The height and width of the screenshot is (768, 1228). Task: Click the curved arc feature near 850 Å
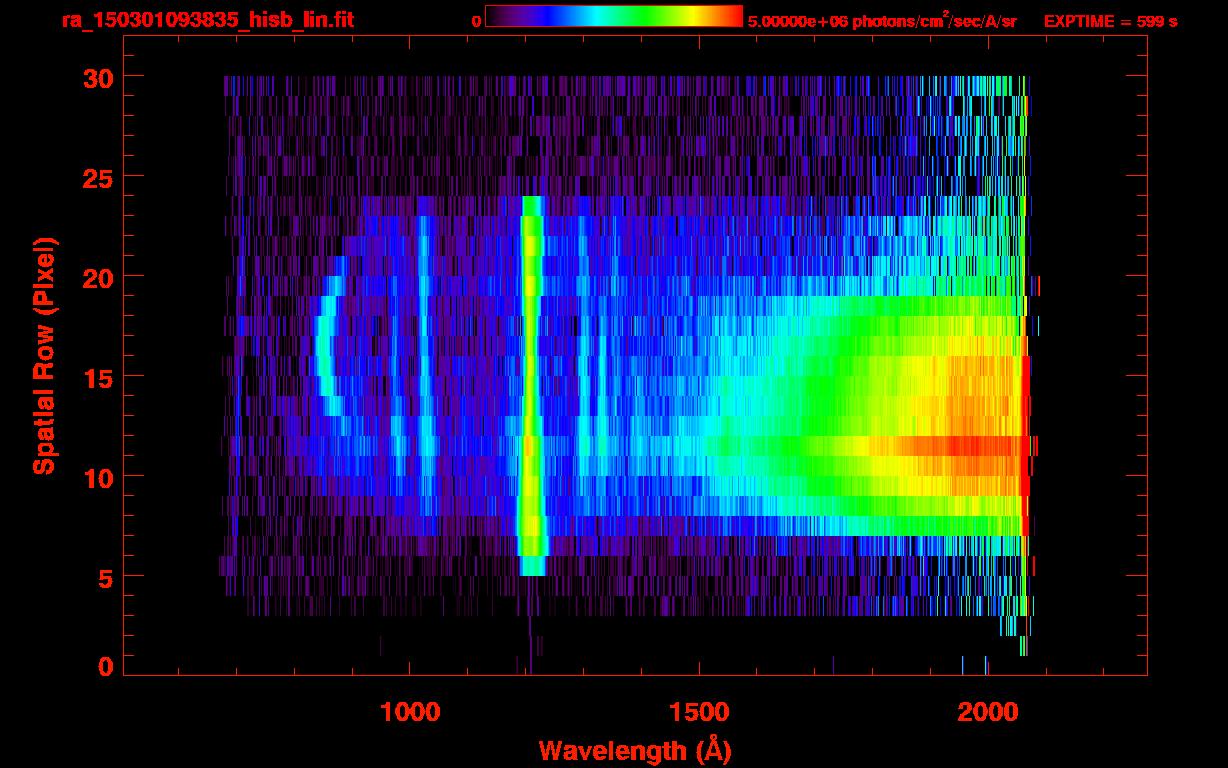330,345
